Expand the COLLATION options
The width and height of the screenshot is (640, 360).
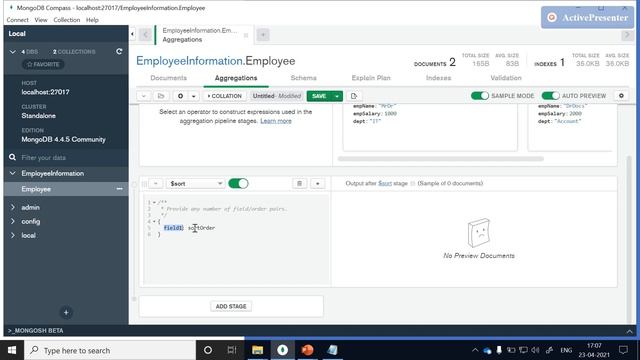point(224,96)
